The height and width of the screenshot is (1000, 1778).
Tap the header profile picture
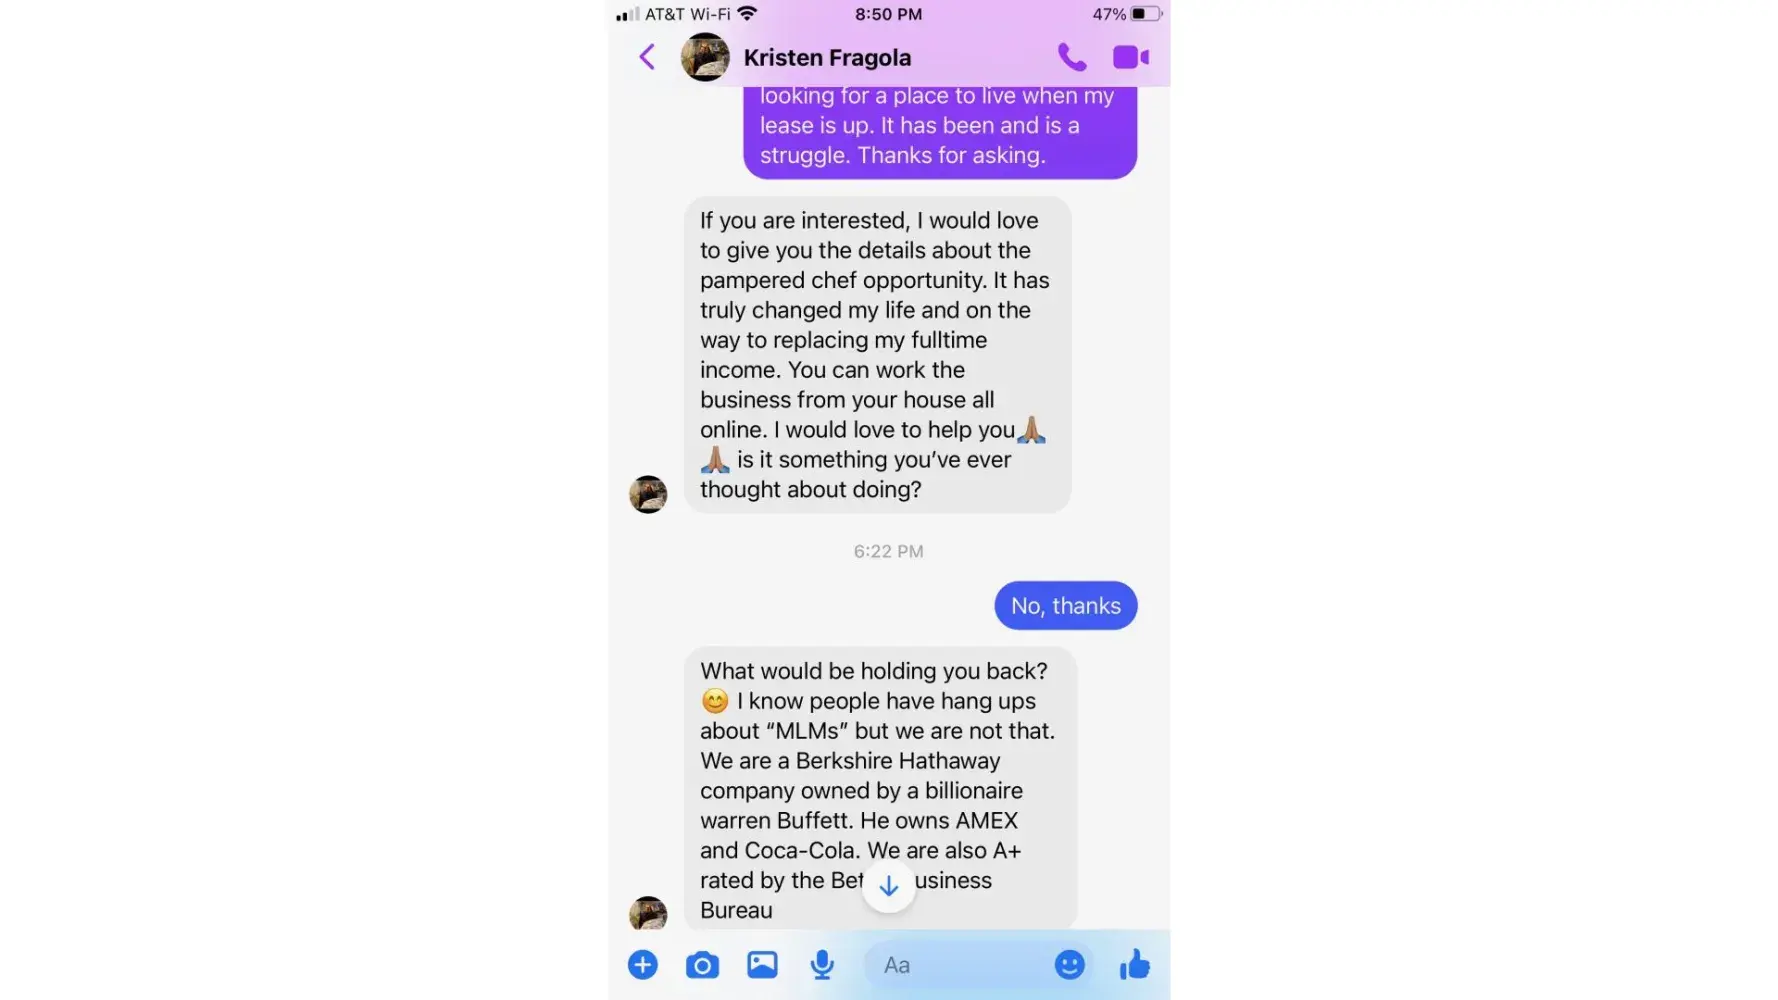tap(705, 57)
